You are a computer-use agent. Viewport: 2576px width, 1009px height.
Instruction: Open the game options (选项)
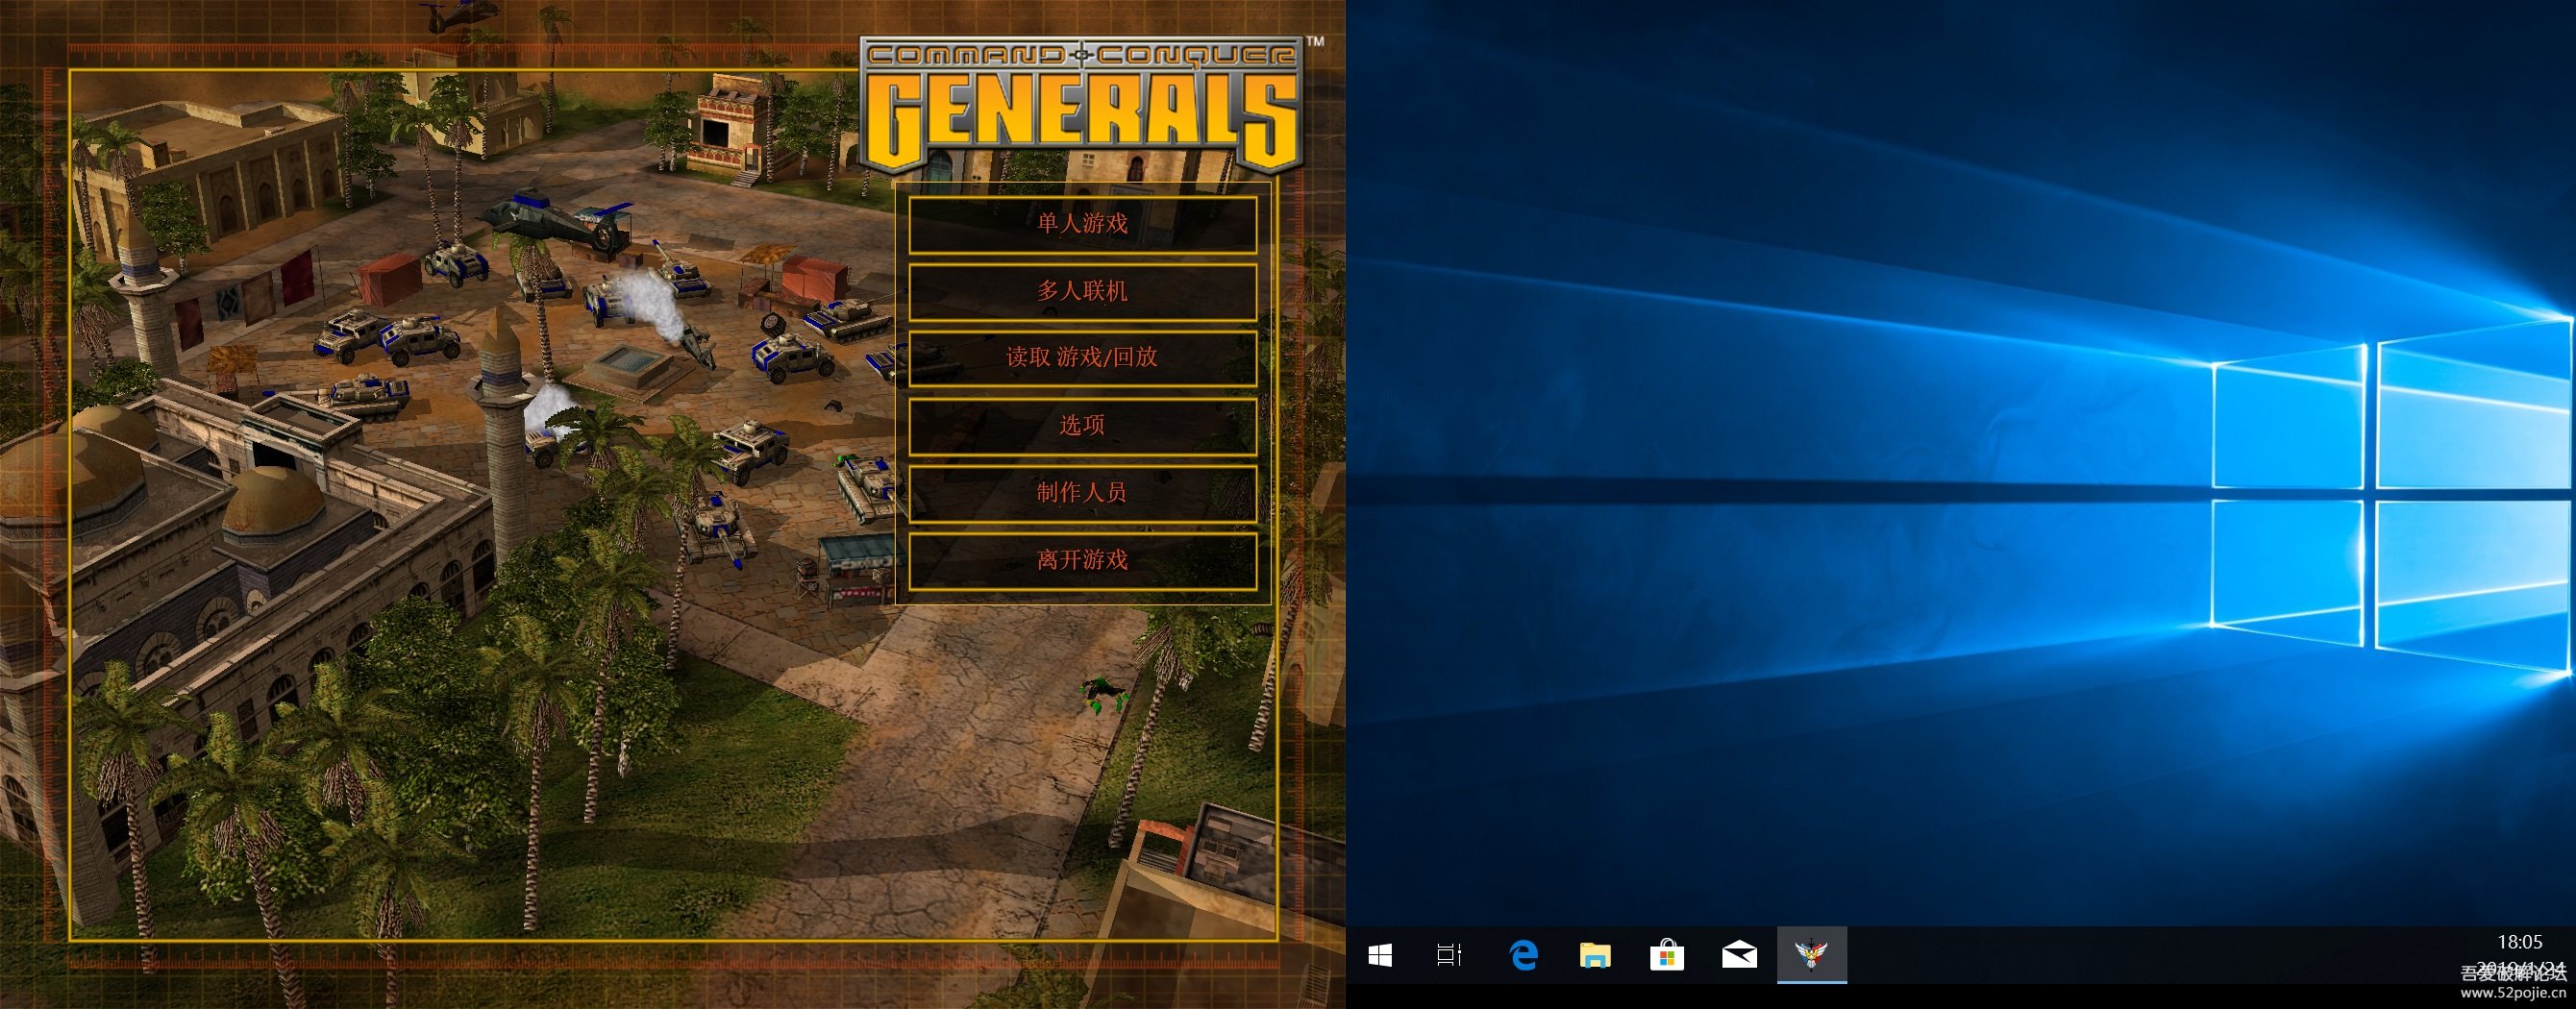[1082, 425]
